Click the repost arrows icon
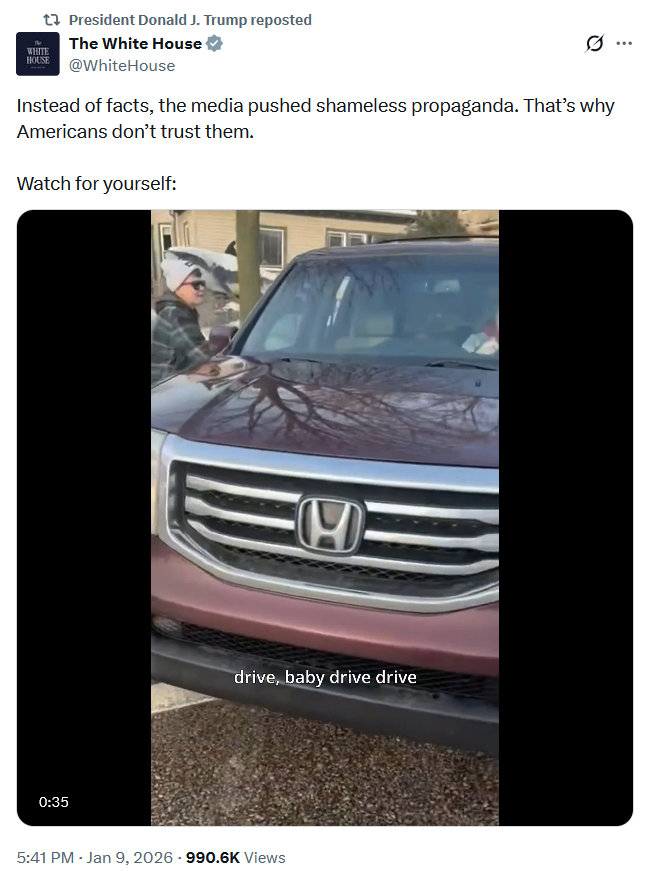Viewport: 647px width, 871px height. [x=52, y=20]
